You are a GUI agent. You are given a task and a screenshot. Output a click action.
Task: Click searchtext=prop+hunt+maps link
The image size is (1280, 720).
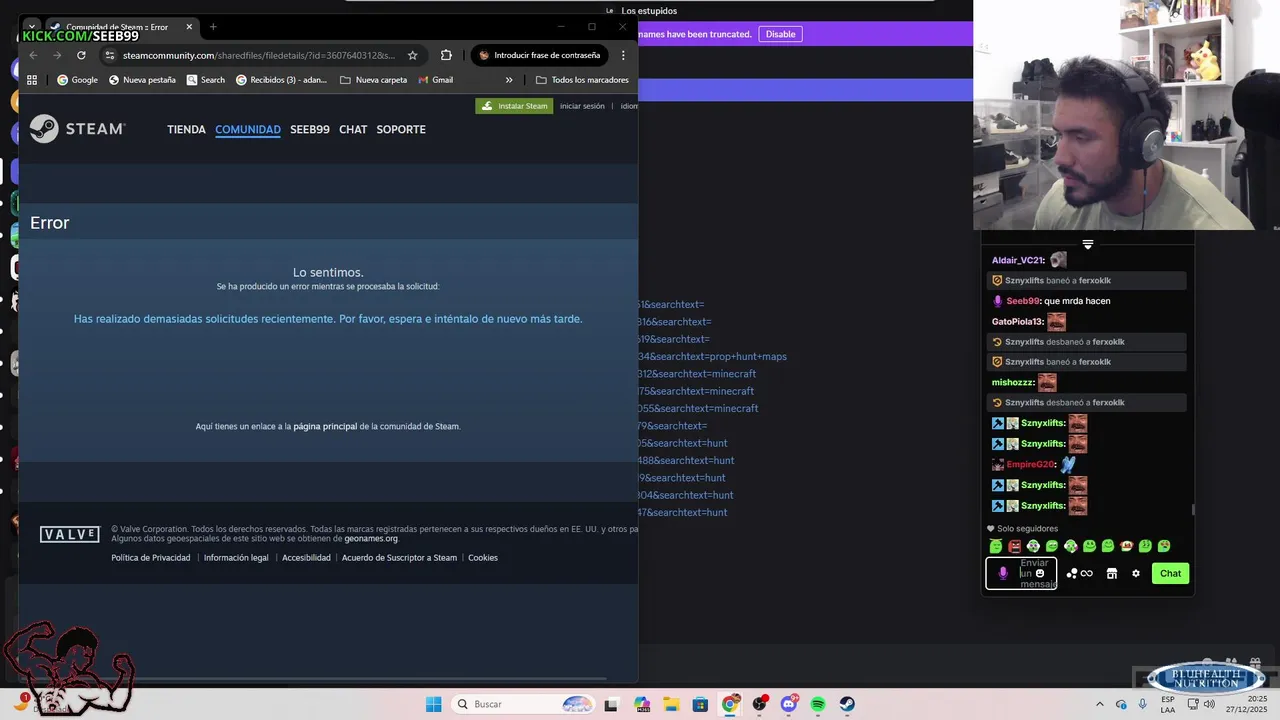point(713,356)
